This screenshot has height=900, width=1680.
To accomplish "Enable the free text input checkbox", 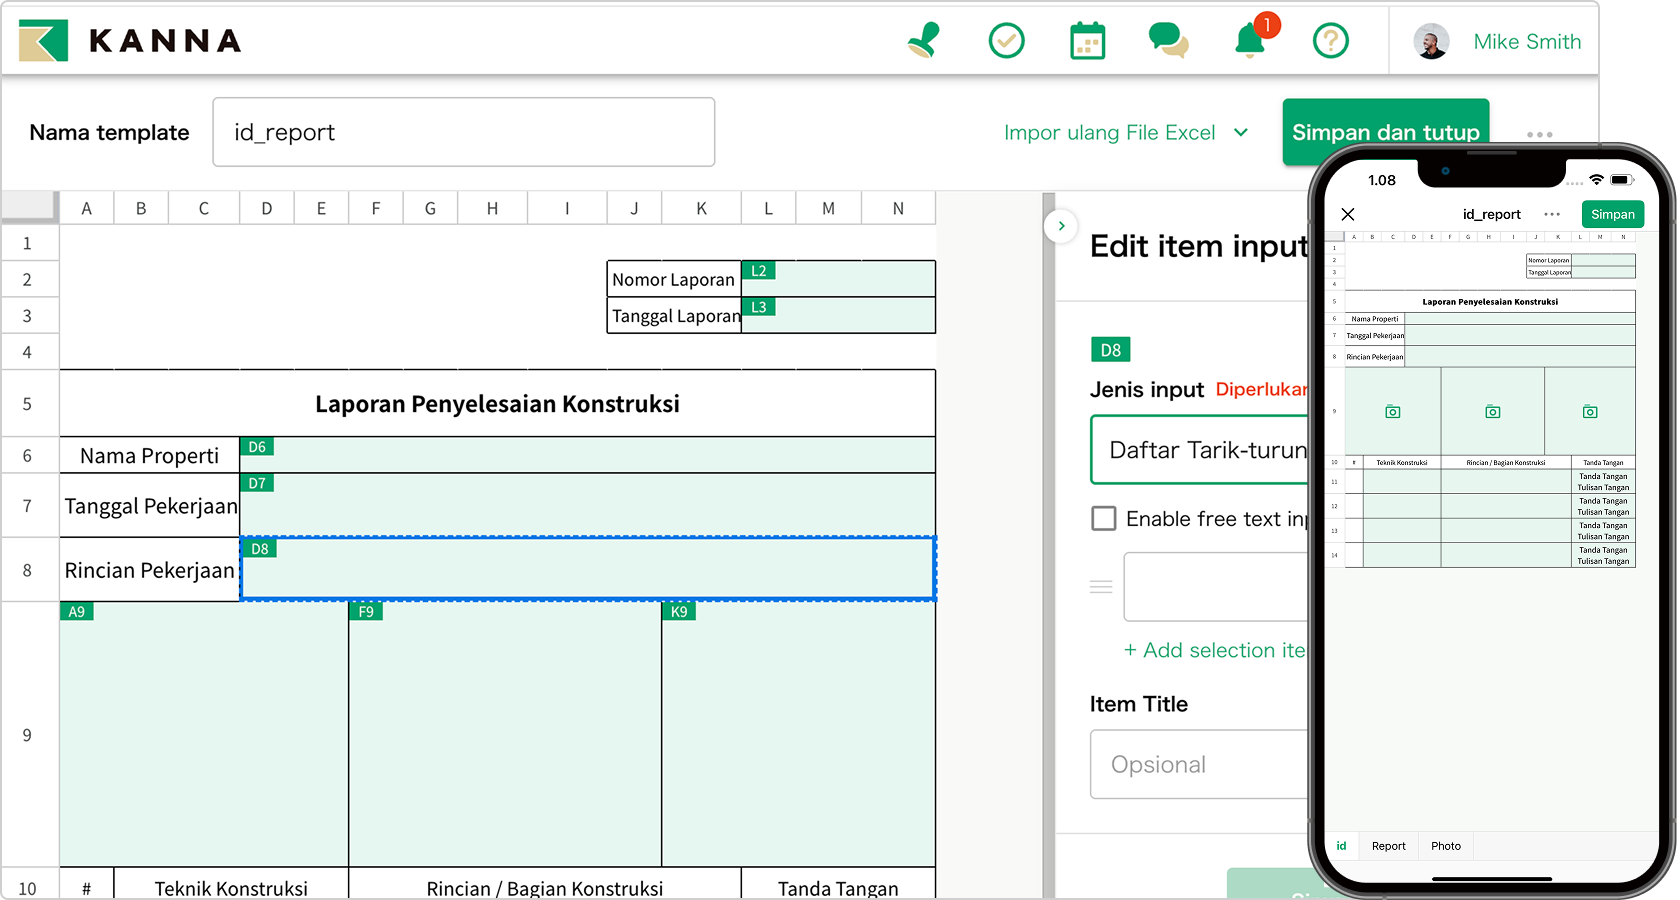I will pos(1104,518).
